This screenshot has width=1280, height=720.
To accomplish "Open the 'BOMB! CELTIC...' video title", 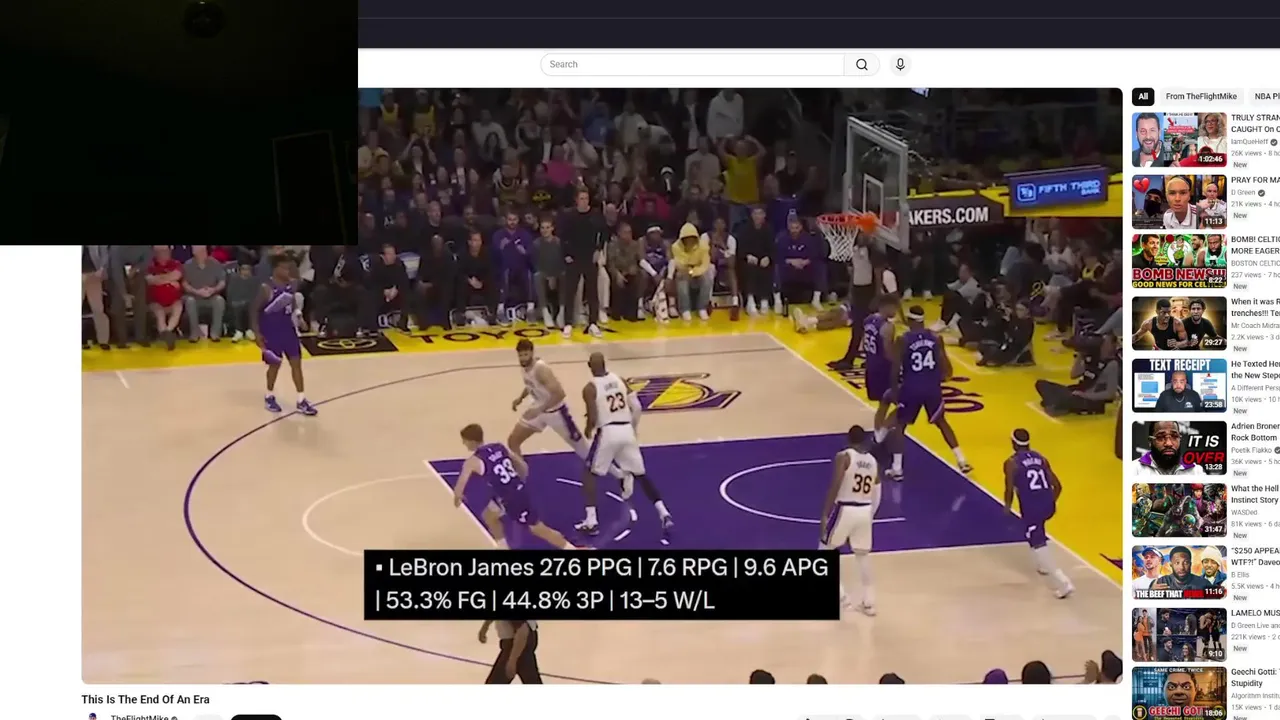I will pos(1255,245).
